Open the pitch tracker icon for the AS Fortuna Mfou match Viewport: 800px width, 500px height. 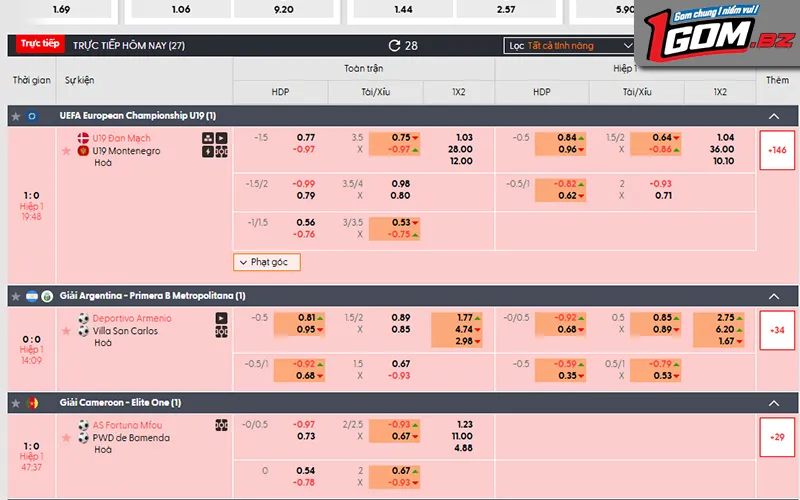coord(221,425)
